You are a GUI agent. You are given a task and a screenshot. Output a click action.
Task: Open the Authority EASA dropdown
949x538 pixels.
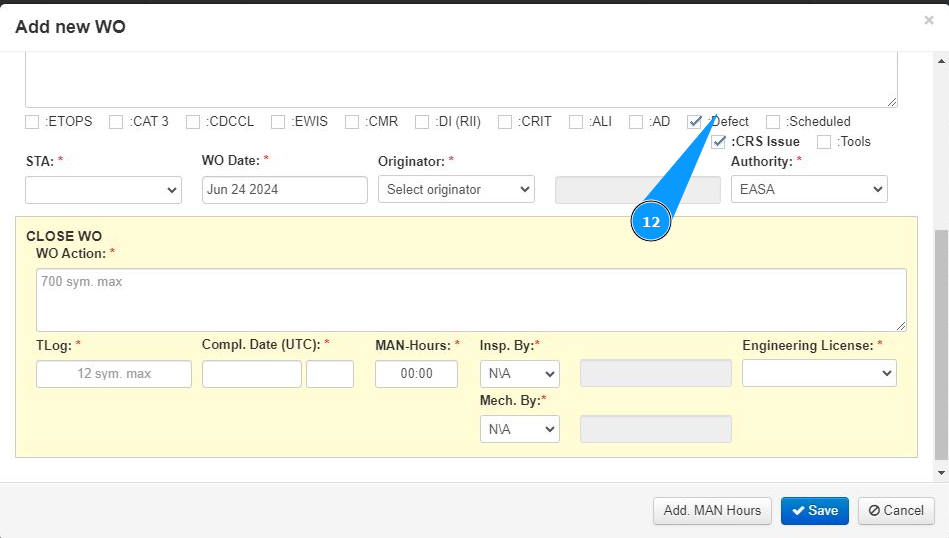[x=809, y=190]
